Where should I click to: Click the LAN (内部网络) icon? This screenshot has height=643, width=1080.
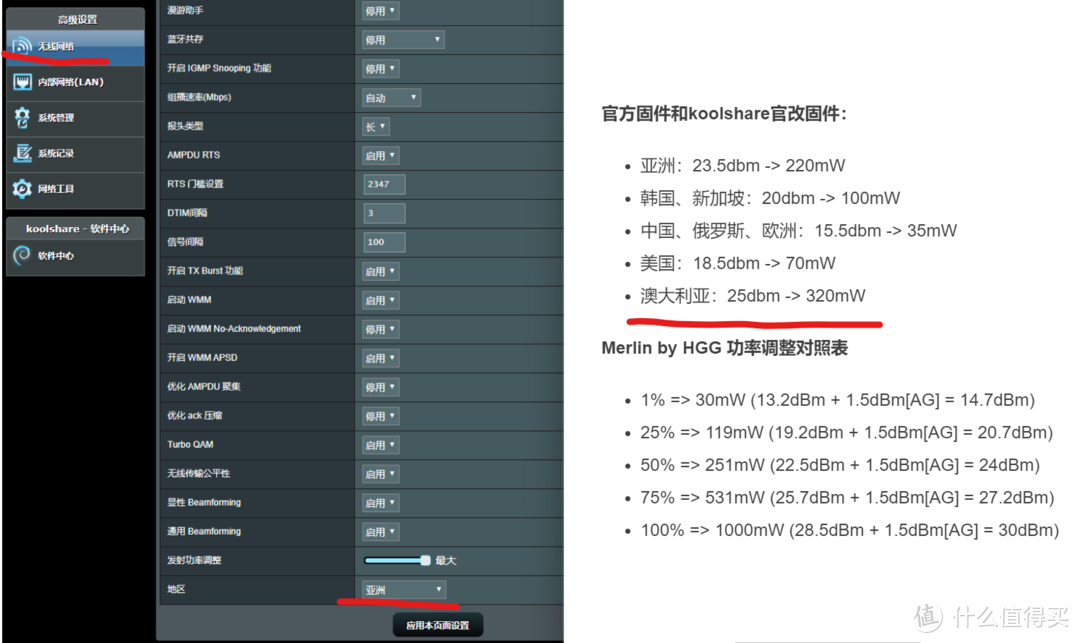[x=22, y=82]
